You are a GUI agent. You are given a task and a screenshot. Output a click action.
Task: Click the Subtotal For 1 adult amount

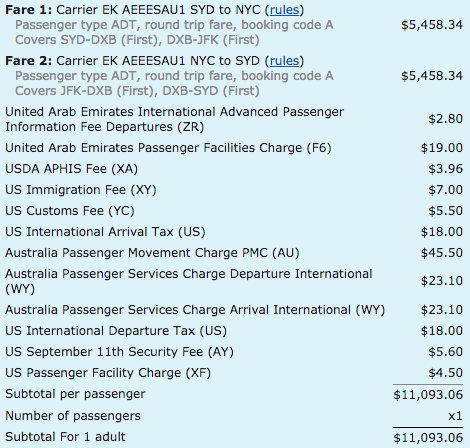click(428, 438)
